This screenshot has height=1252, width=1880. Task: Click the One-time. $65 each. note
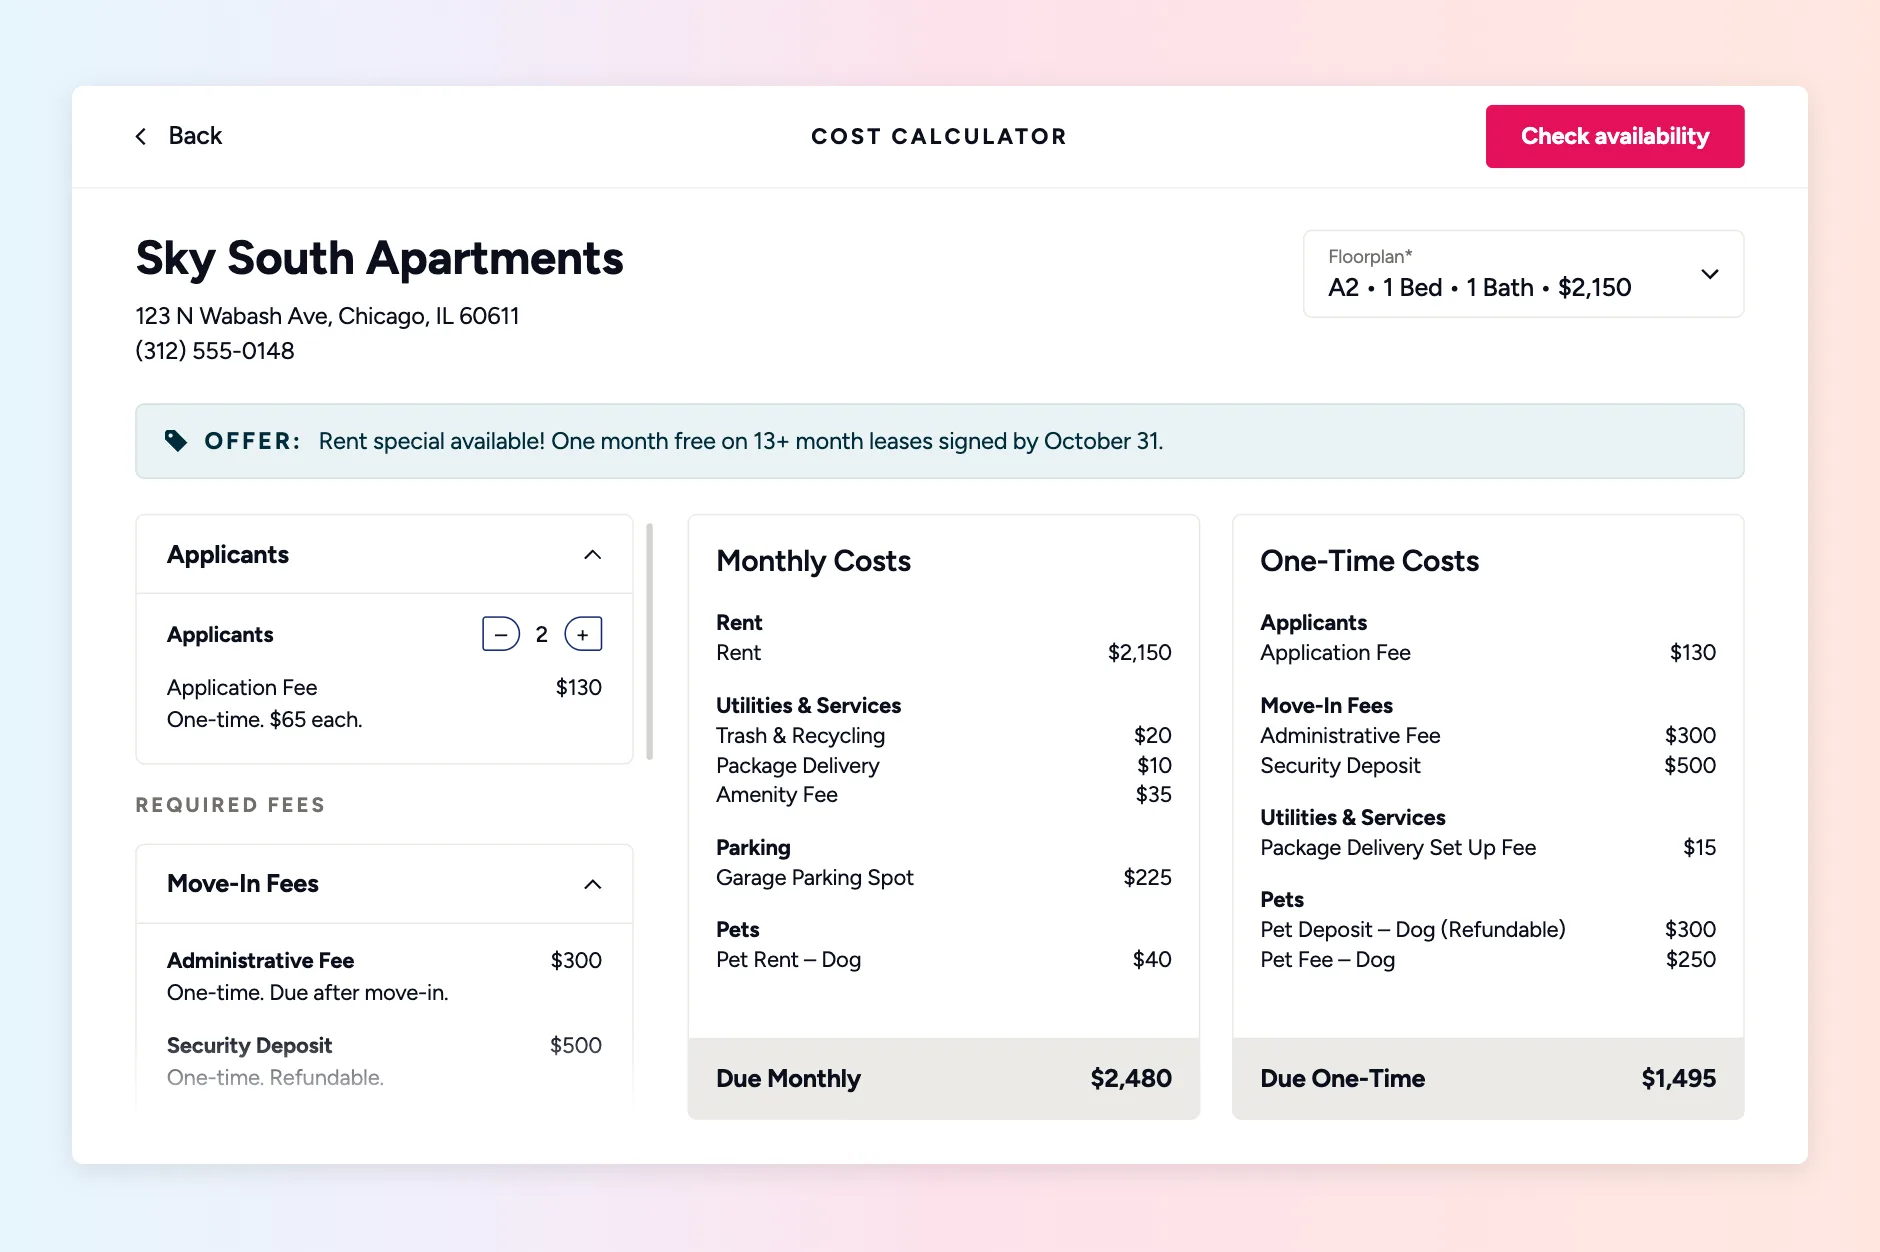point(264,720)
